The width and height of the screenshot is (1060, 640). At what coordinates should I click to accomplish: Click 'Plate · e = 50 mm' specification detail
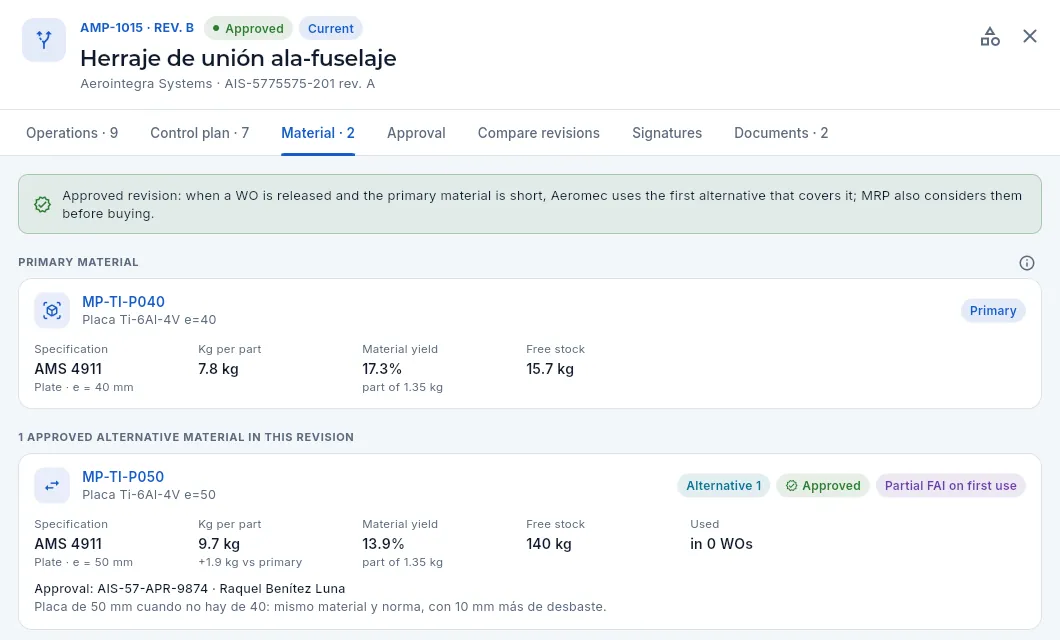(x=84, y=562)
